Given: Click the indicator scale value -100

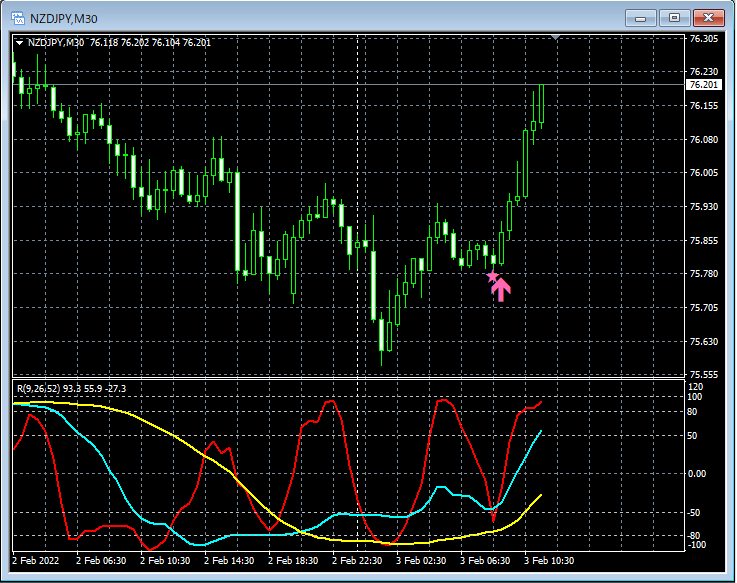Looking at the screenshot, I should (697, 544).
